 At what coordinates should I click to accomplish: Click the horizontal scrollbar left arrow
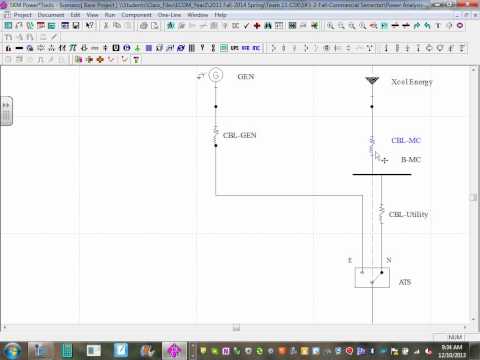4,327
